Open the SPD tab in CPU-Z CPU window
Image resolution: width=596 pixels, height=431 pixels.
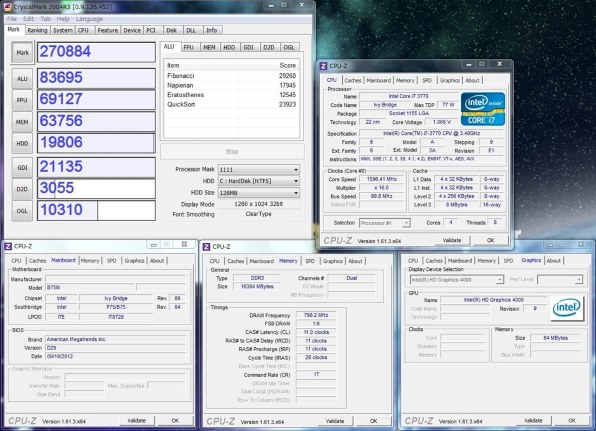(427, 81)
